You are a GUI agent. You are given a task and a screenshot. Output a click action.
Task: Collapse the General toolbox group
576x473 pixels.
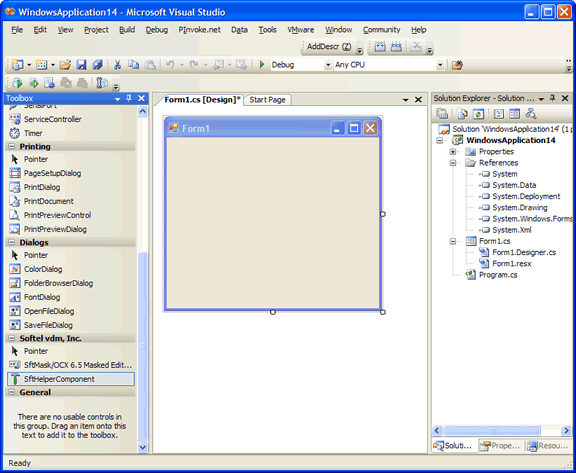click(12, 392)
